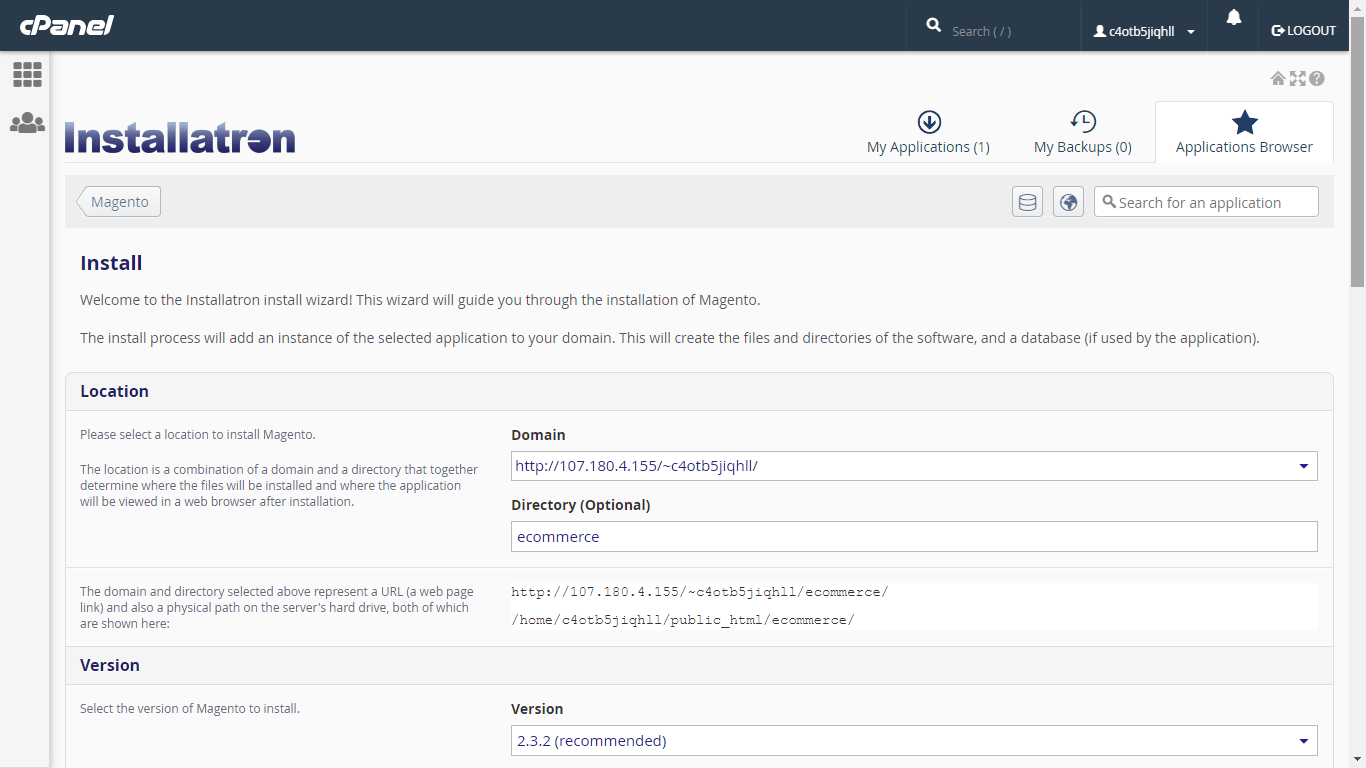Open User Manager people icon in sidebar
The height and width of the screenshot is (768, 1366).
(x=27, y=123)
